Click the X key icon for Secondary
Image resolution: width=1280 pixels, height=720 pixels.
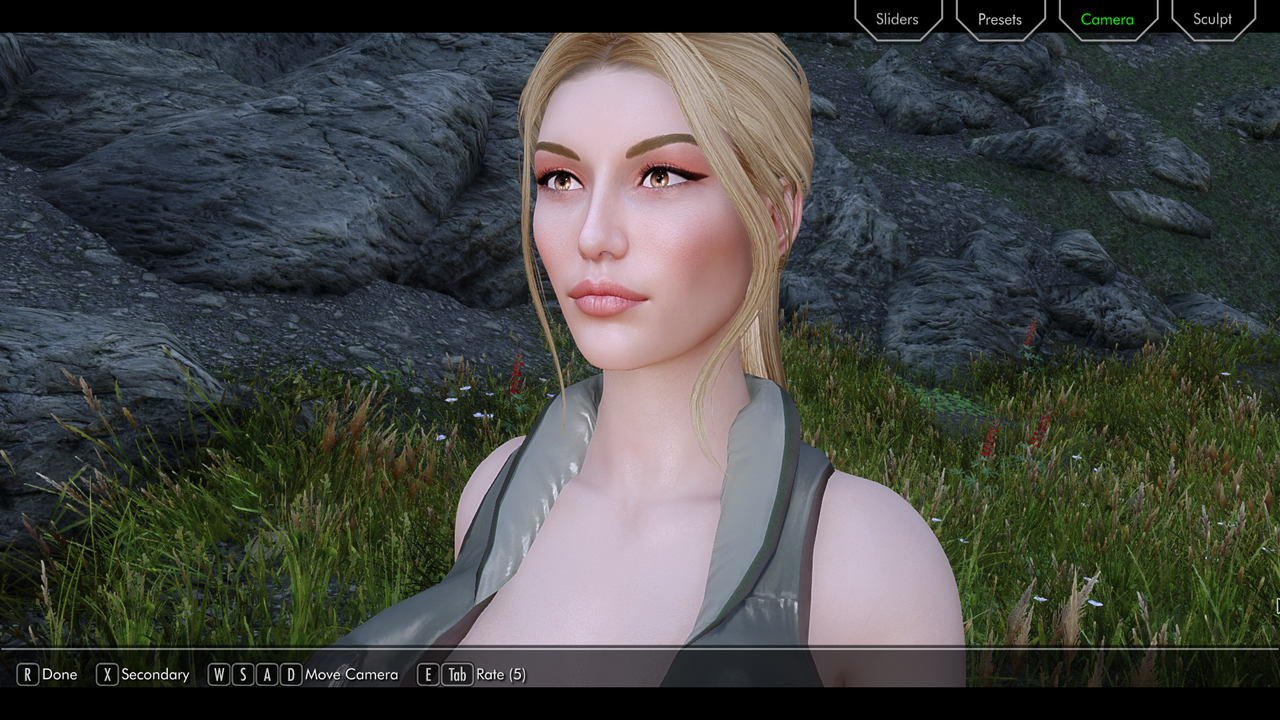(107, 675)
